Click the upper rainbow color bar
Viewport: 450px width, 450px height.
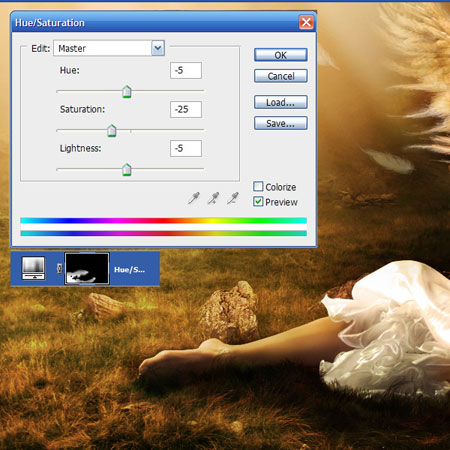tap(163, 220)
